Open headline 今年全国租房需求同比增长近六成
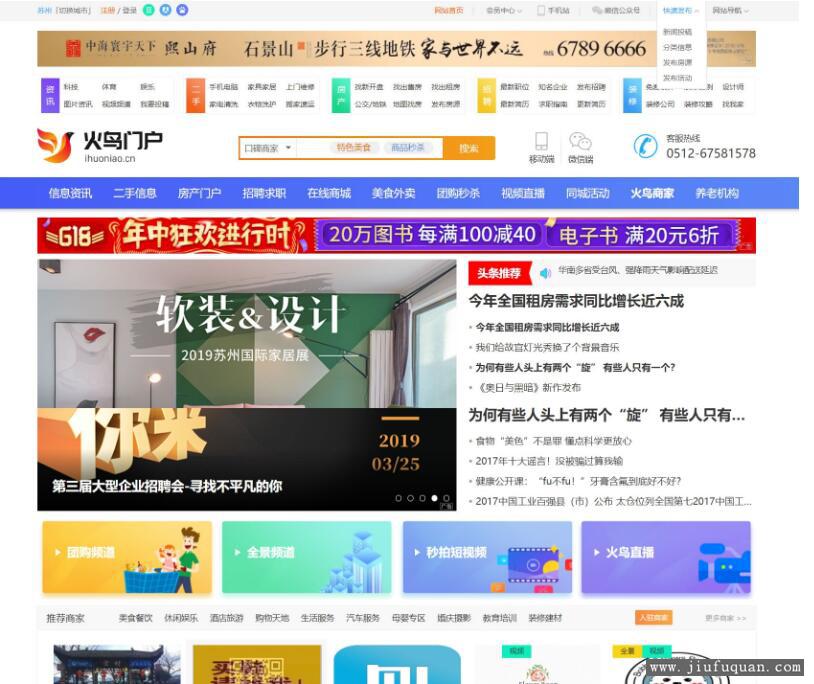The width and height of the screenshot is (814, 684). (576, 301)
